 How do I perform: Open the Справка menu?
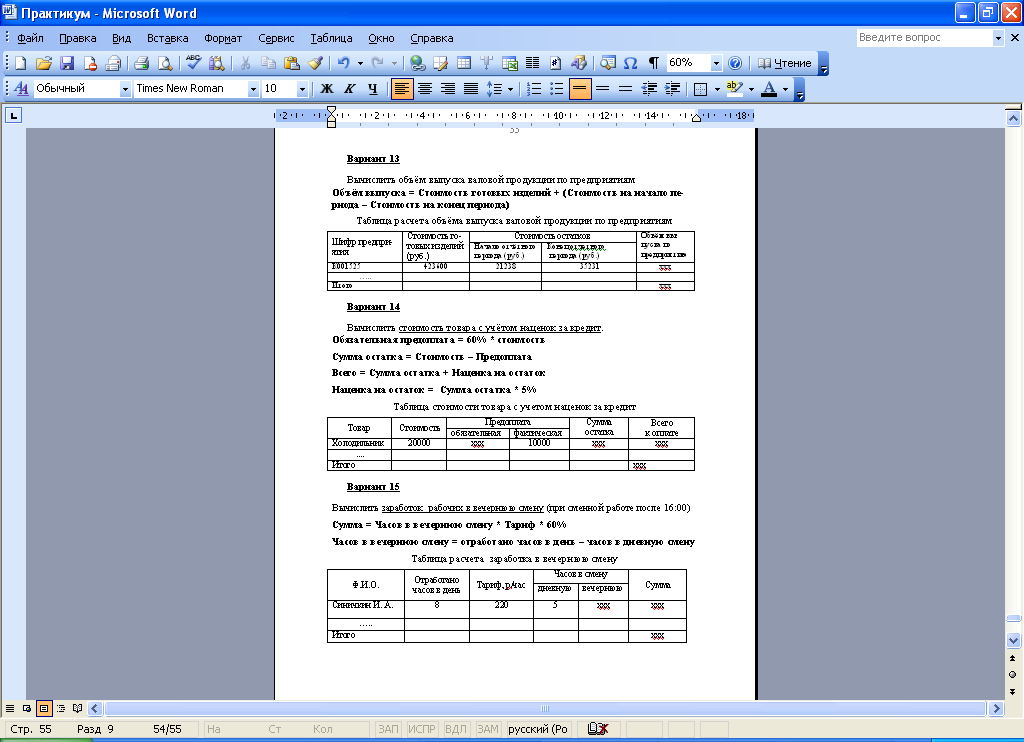pyautogui.click(x=432, y=38)
